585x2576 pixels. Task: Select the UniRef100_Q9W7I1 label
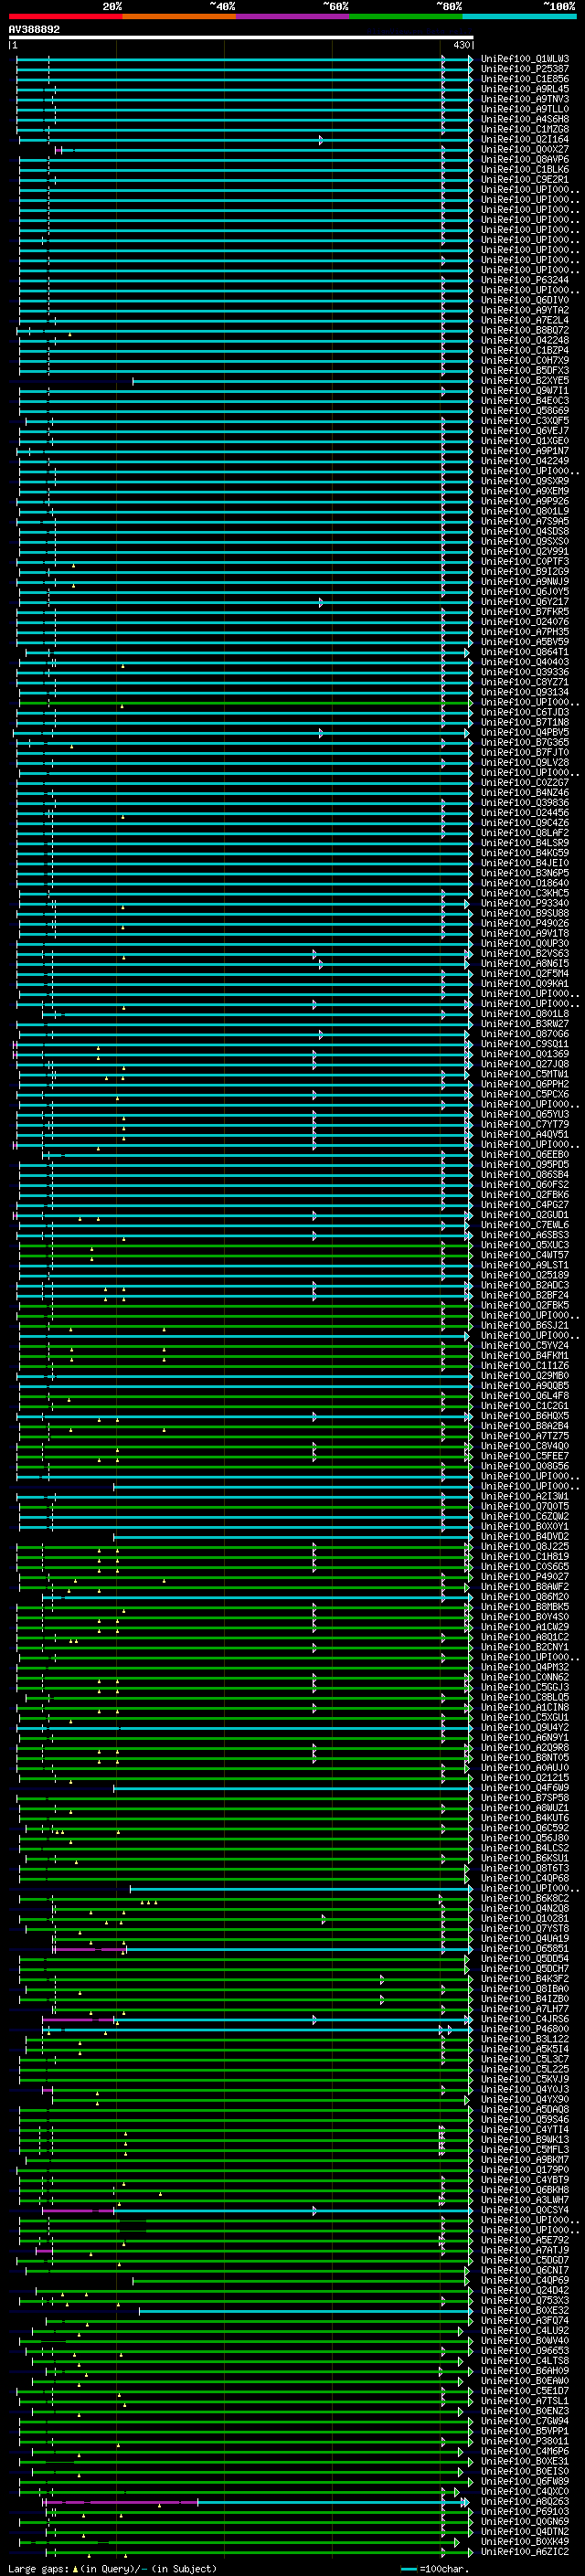point(524,391)
